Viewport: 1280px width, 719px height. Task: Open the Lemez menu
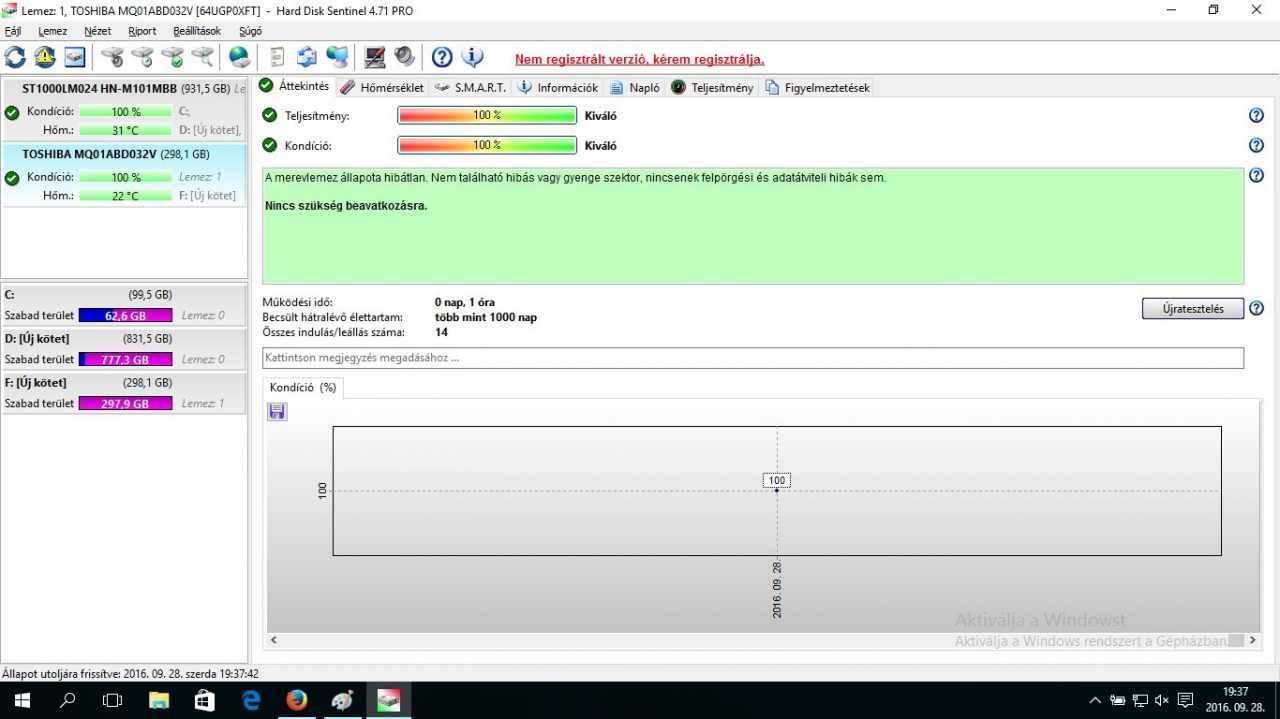(53, 31)
